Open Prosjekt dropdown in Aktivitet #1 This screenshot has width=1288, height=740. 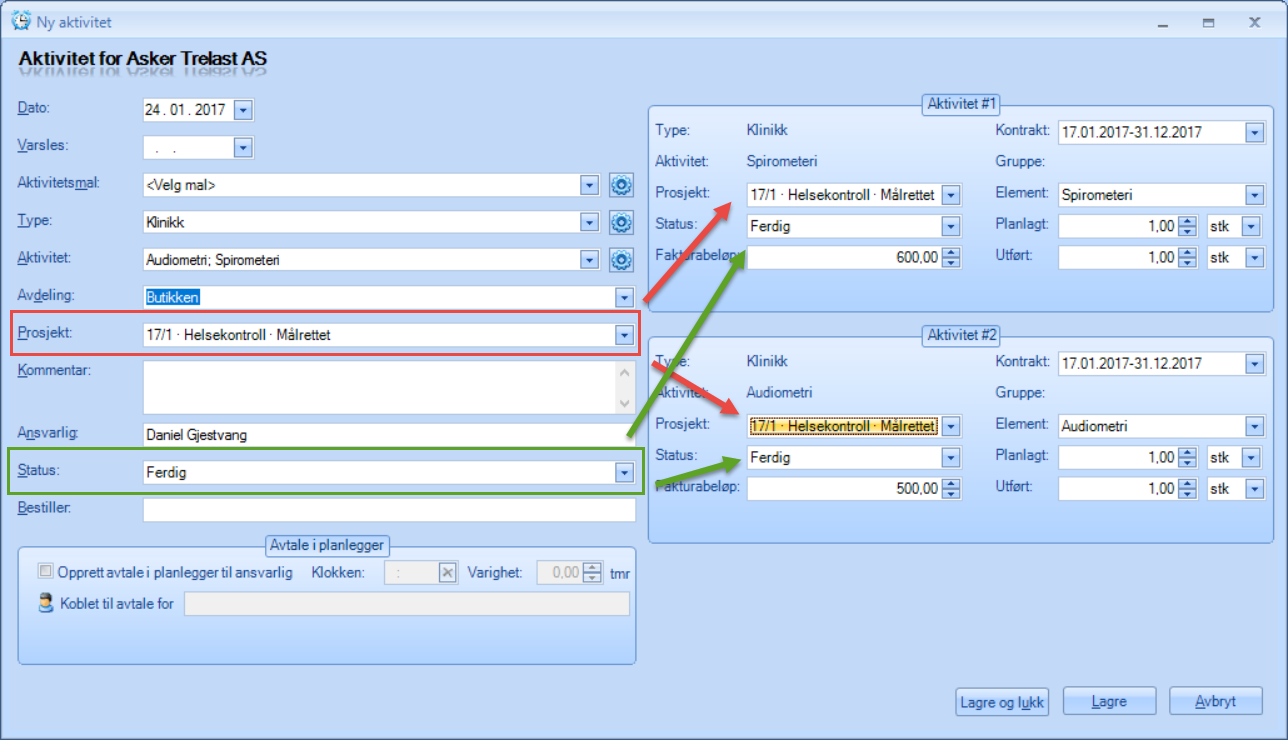coord(951,195)
